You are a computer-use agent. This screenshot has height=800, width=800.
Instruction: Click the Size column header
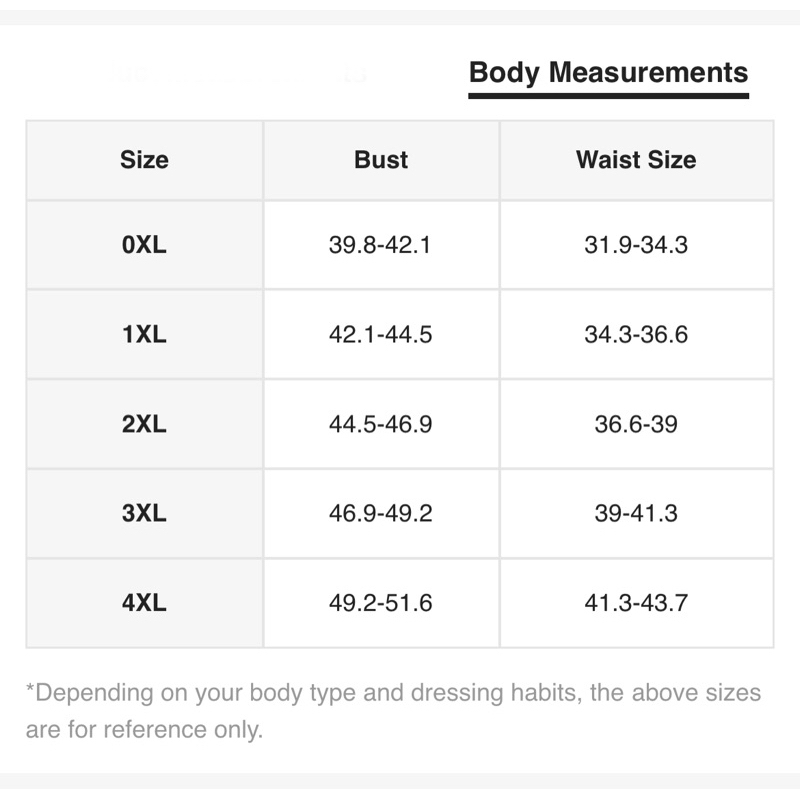144,160
